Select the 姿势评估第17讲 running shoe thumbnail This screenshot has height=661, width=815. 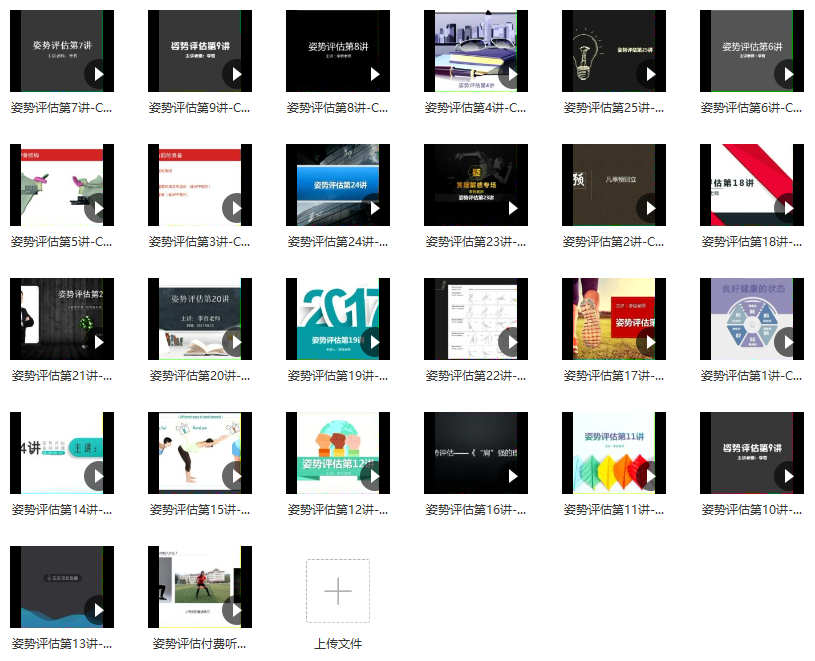613,318
